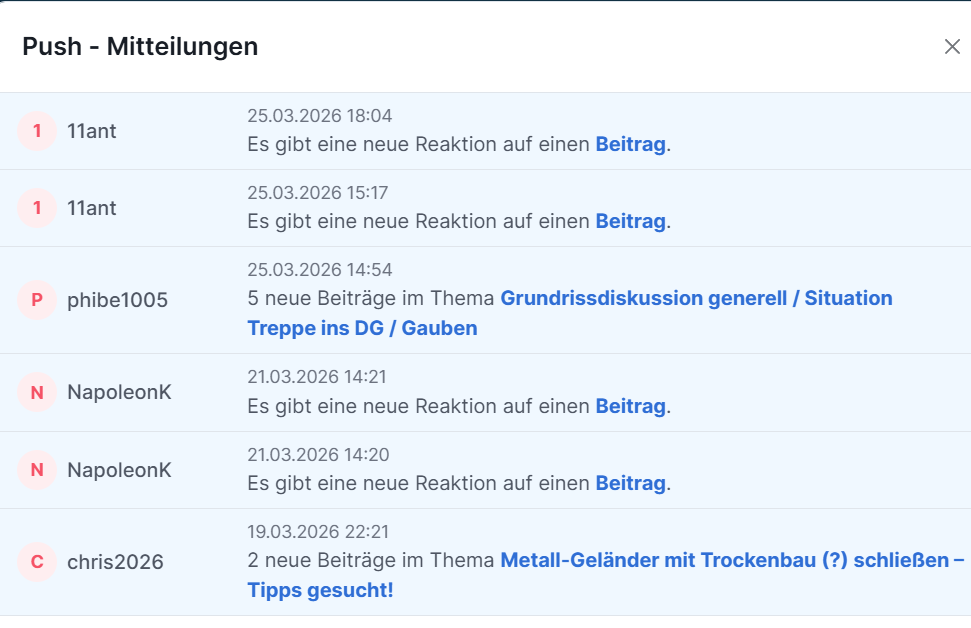Click username 11ant in the top notification

tap(92, 131)
